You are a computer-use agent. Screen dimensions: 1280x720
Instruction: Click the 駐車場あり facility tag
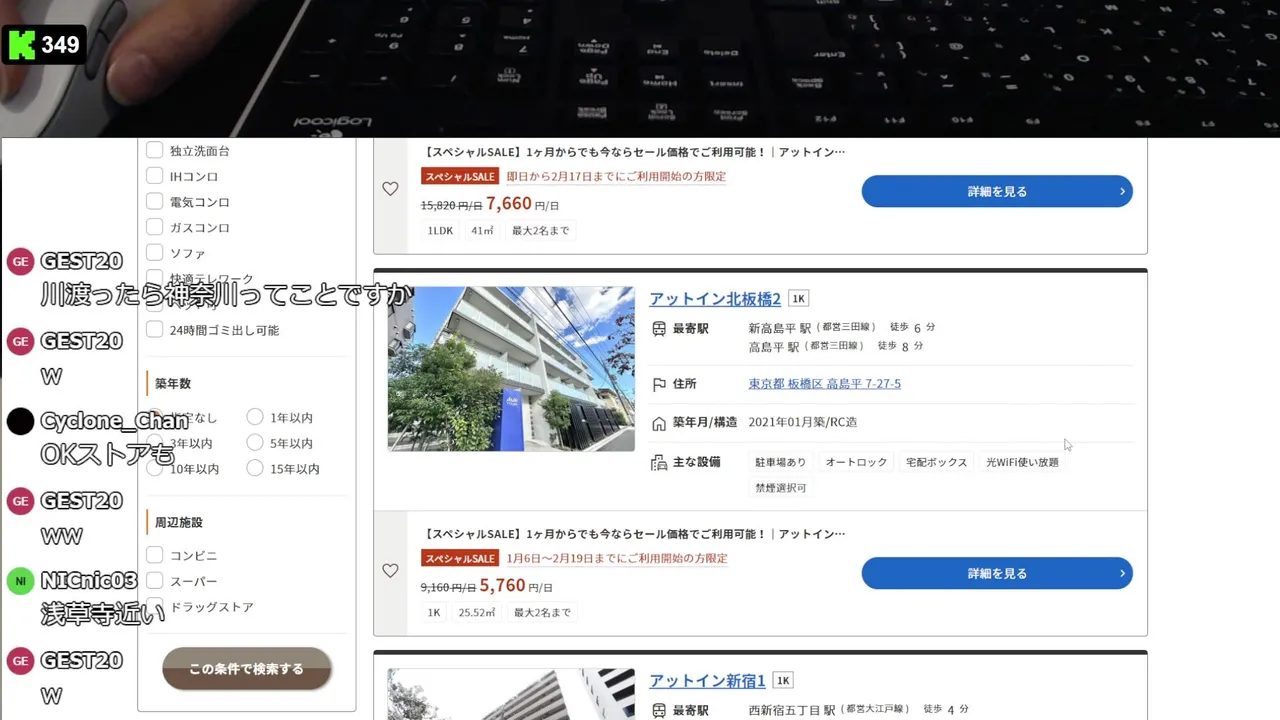(780, 462)
